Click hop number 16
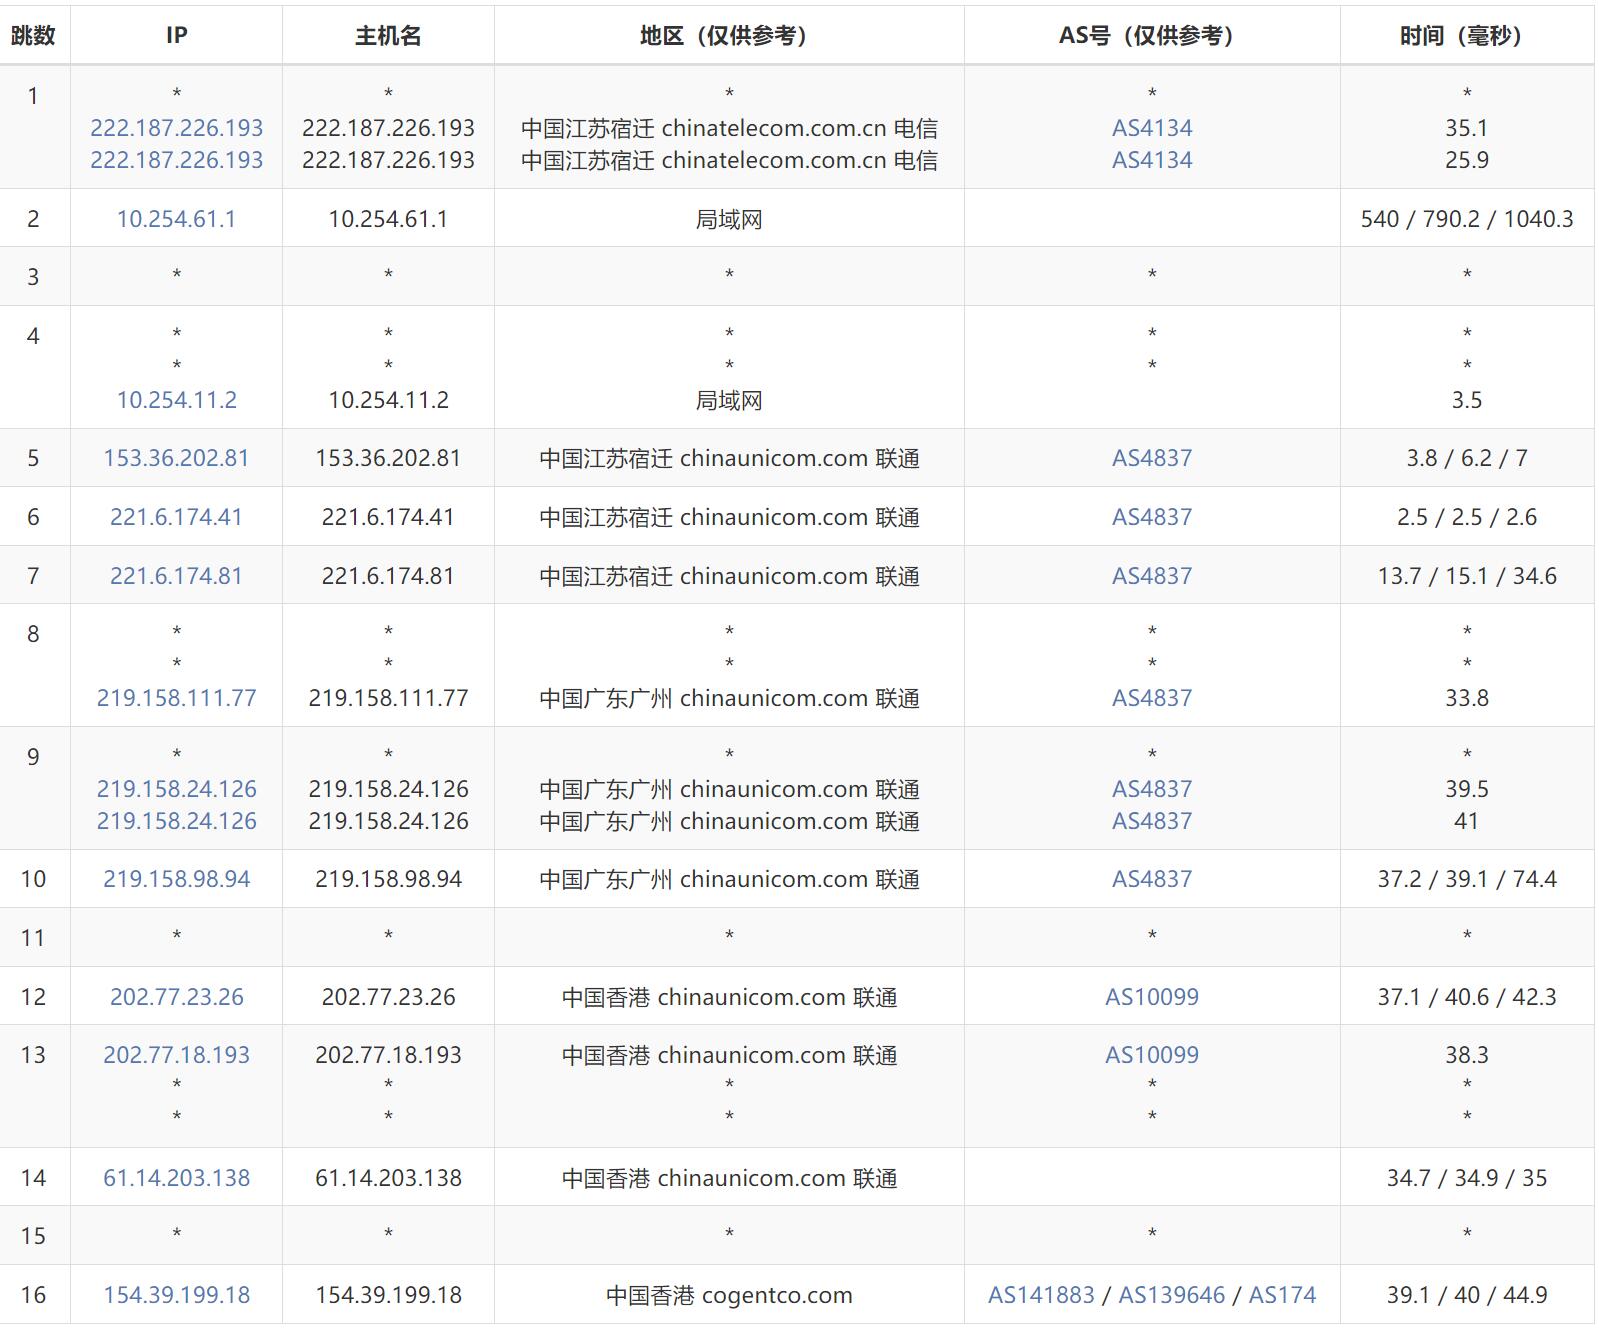Screen dimensions: 1599x1330 (x=33, y=1295)
